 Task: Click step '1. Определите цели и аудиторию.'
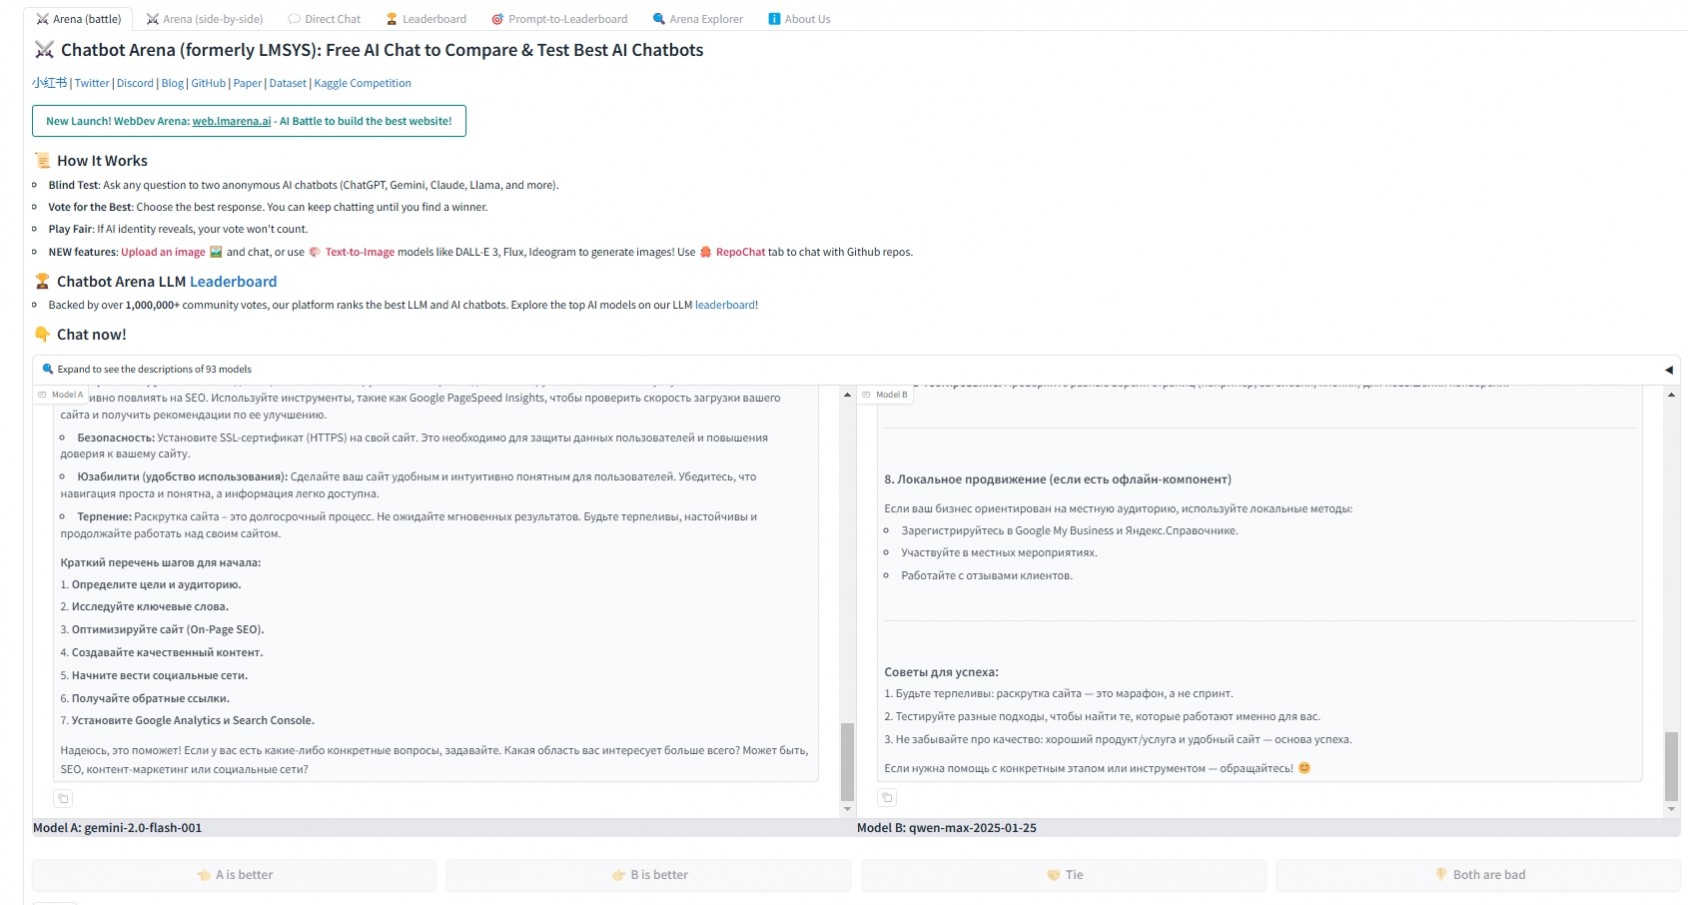click(x=150, y=584)
